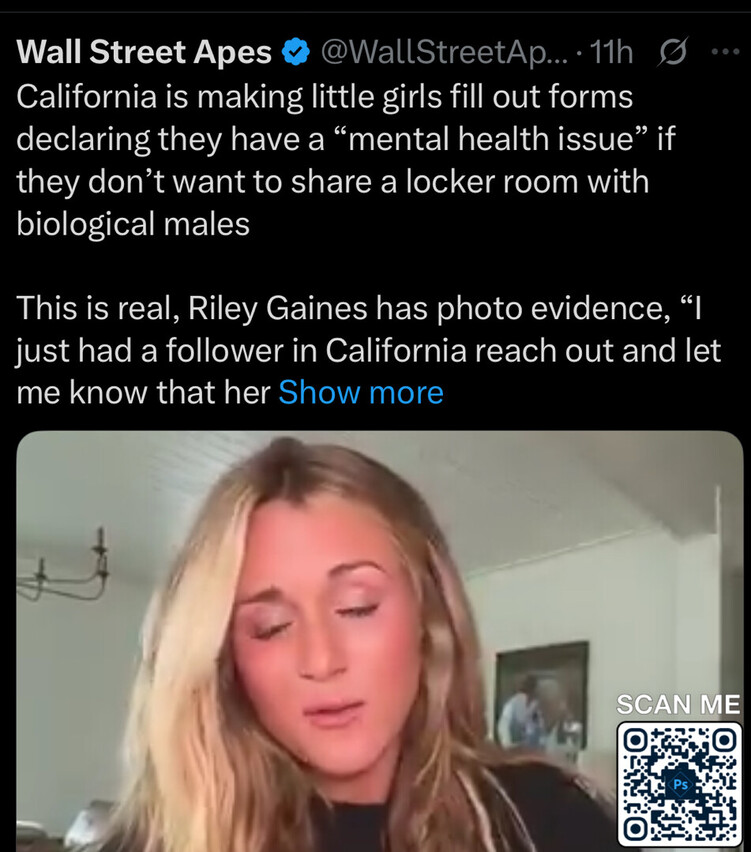This screenshot has width=751, height=852.
Task: Open the @WallStreetAp handle link
Action: pyautogui.click(x=444, y=52)
